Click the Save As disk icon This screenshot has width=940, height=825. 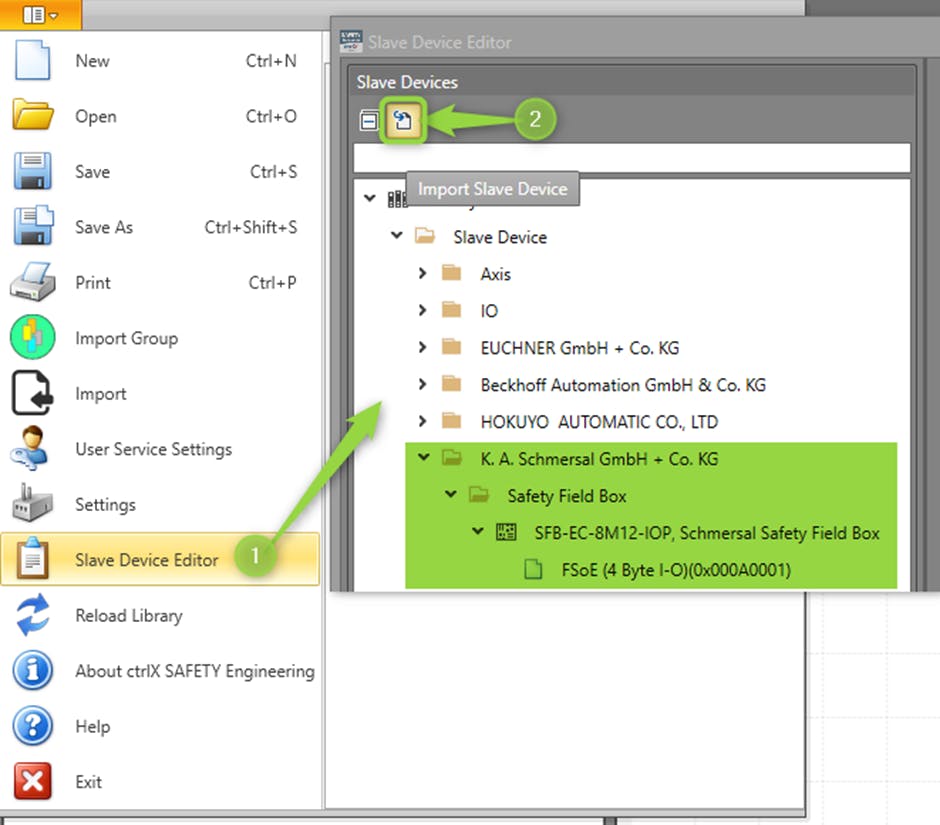[x=32, y=227]
